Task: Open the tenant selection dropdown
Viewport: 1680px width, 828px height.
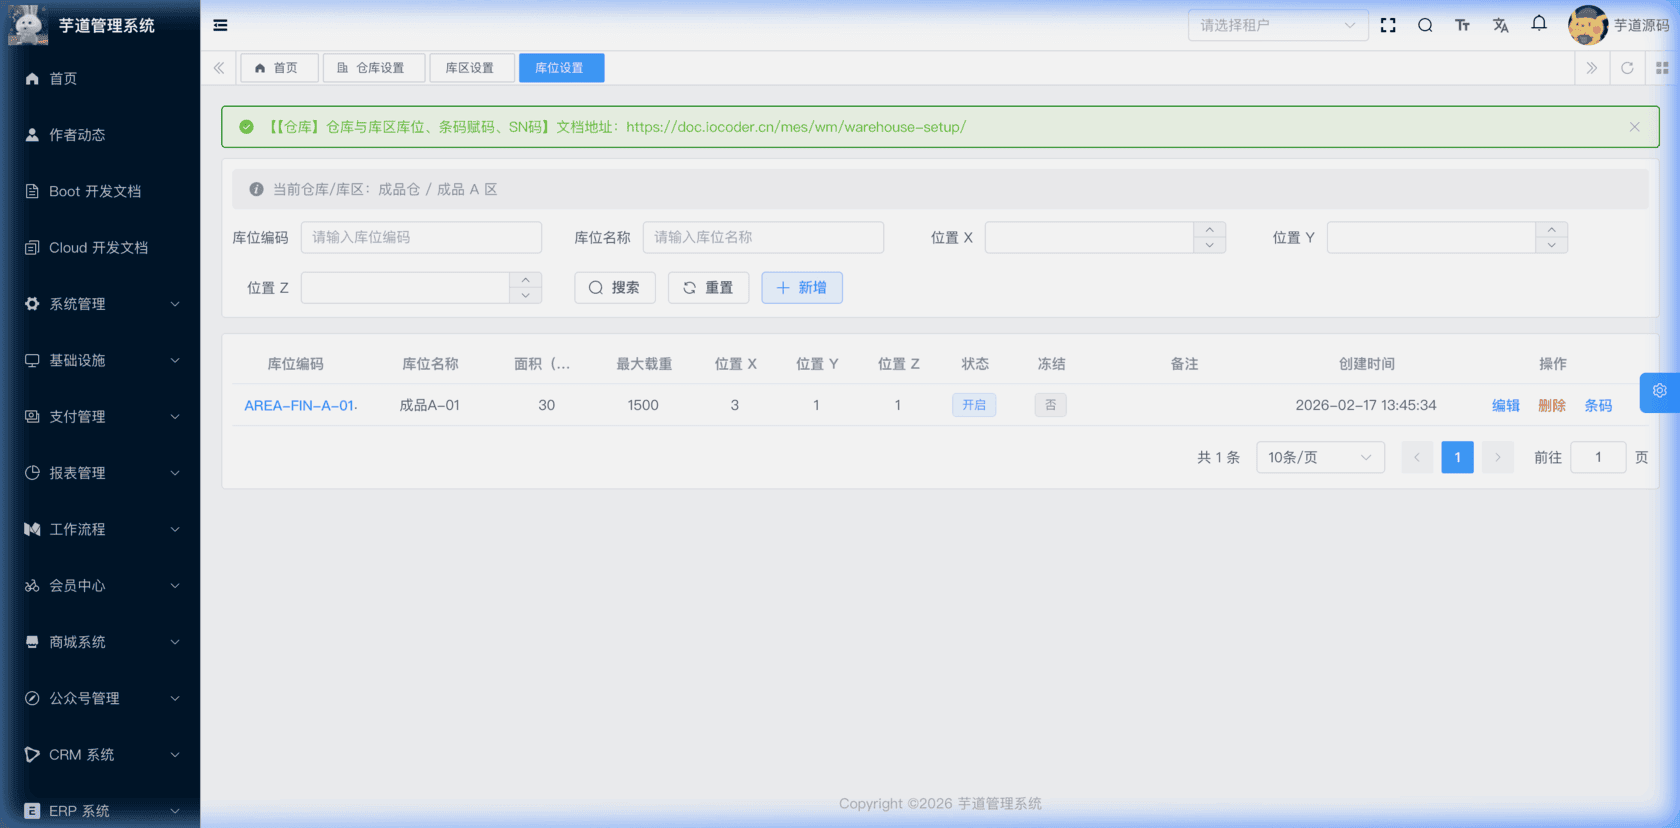Action: pyautogui.click(x=1277, y=25)
